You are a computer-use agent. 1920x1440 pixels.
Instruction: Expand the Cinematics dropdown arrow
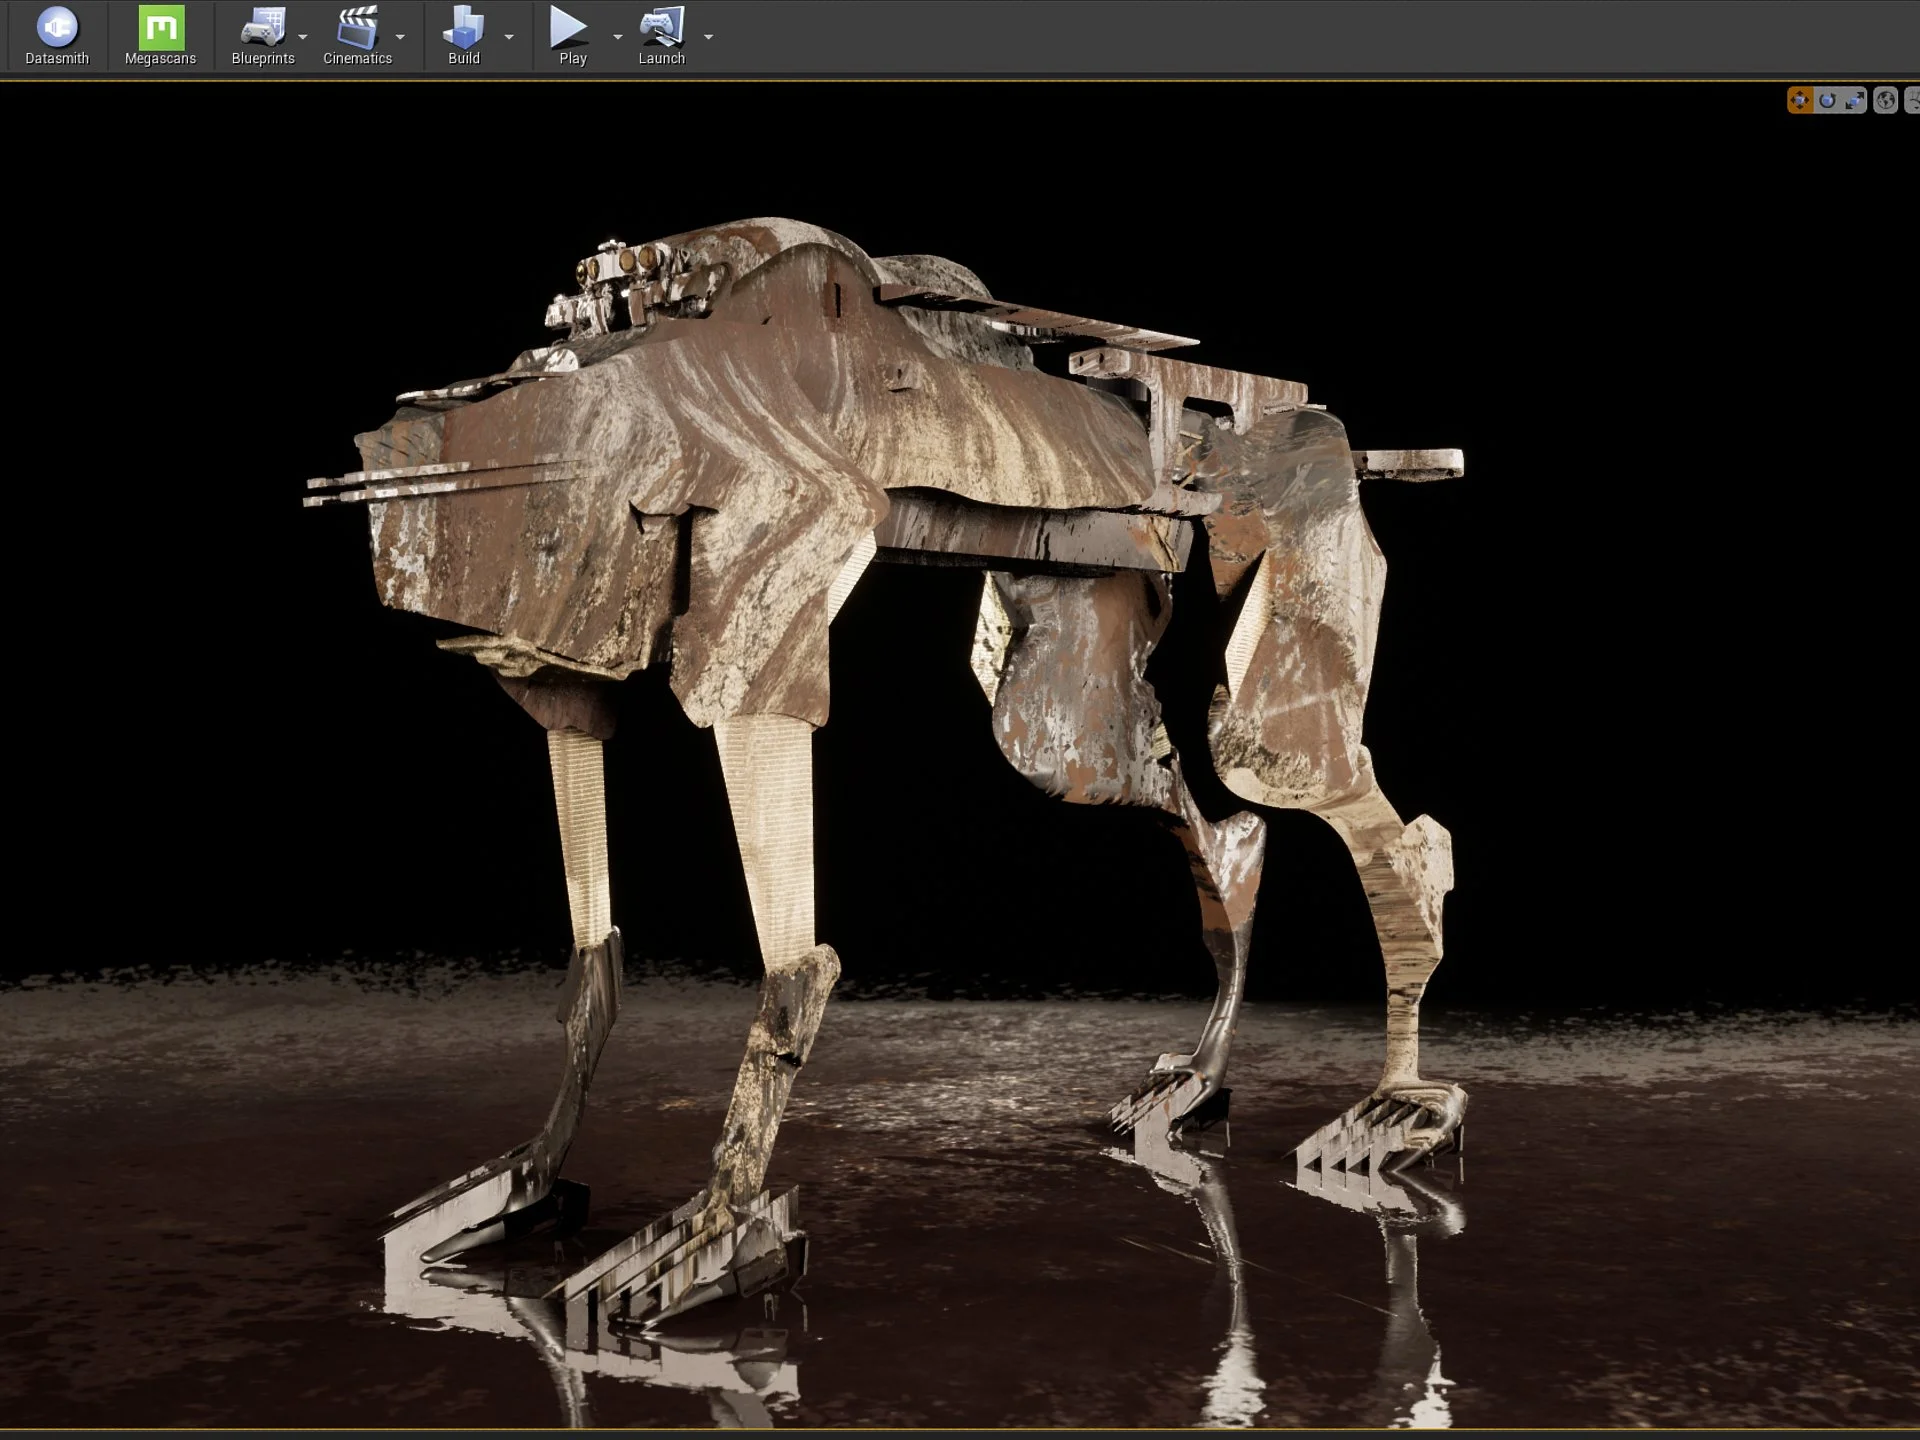400,37
